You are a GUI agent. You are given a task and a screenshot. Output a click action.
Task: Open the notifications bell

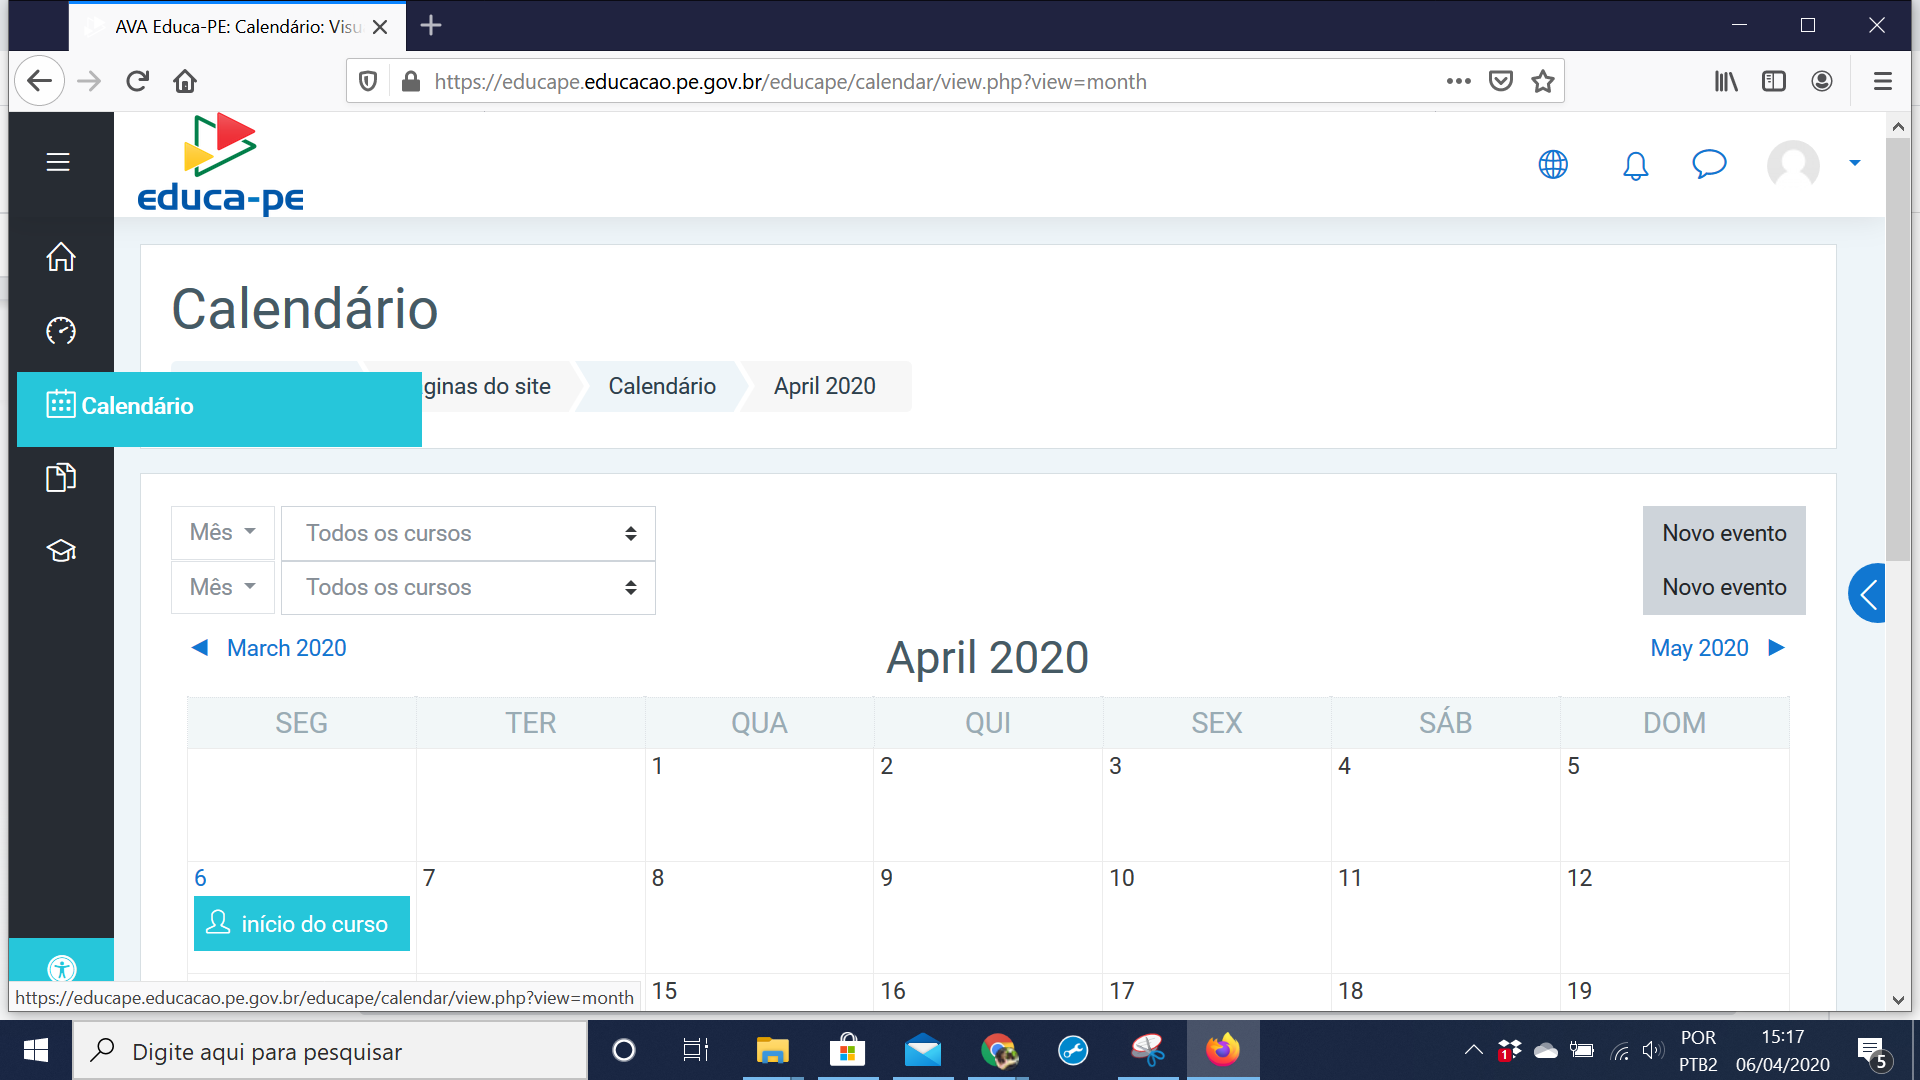pos(1635,165)
